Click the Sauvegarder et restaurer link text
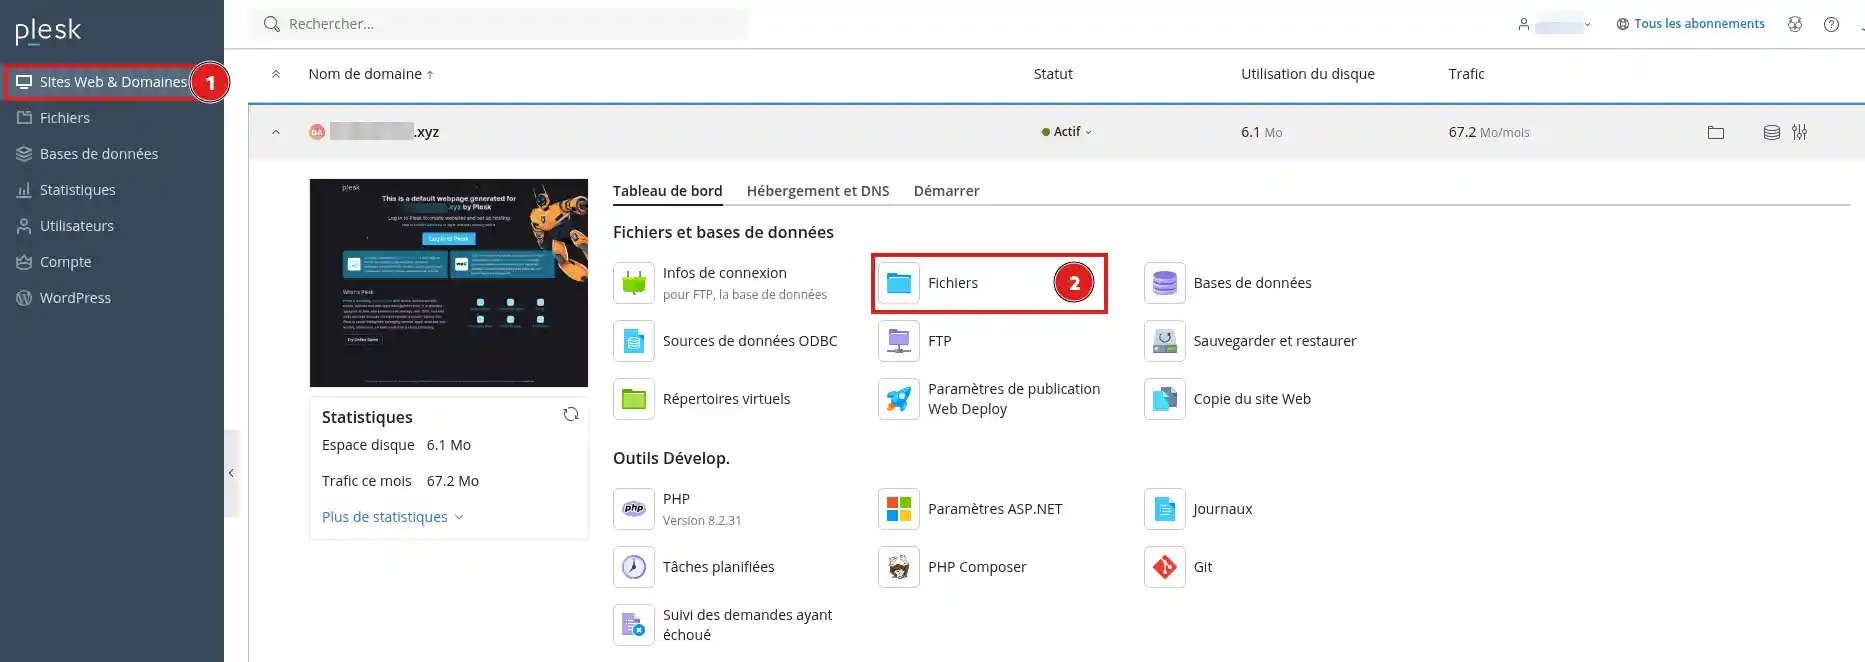Screen dimensions: 1865x662 point(1275,341)
